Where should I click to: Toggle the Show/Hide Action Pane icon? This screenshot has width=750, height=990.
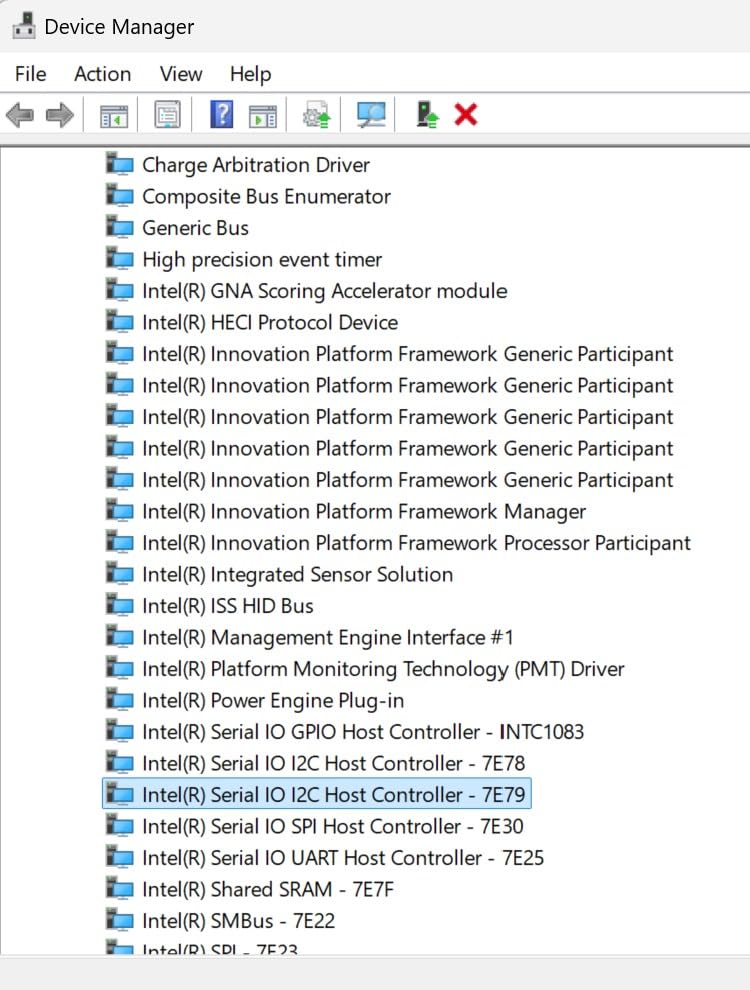click(263, 115)
